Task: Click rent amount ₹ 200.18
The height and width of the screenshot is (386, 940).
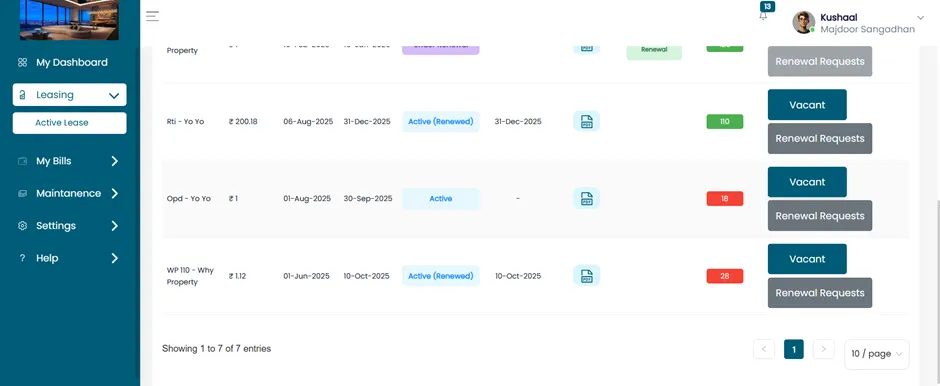Action: [243, 122]
